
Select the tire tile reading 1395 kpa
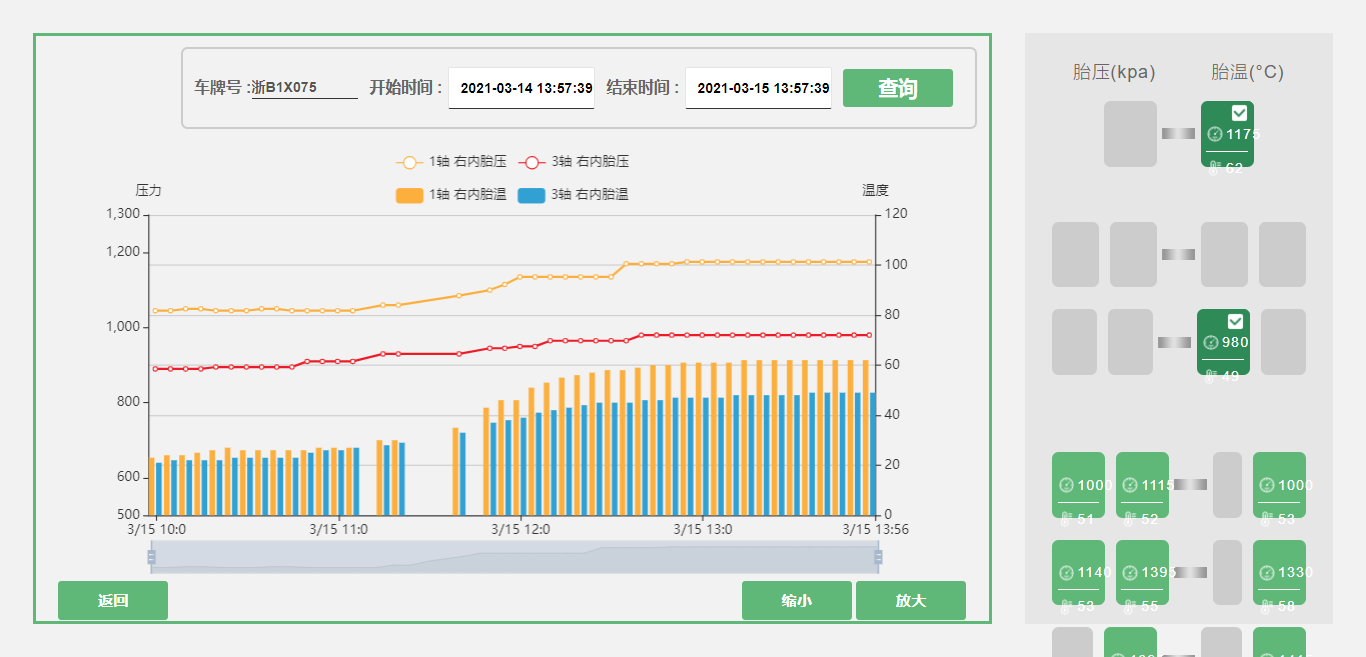[1142, 572]
